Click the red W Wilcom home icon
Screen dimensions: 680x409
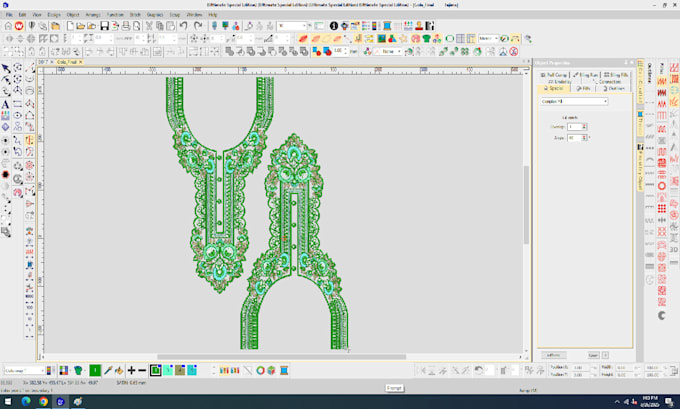tap(19, 26)
